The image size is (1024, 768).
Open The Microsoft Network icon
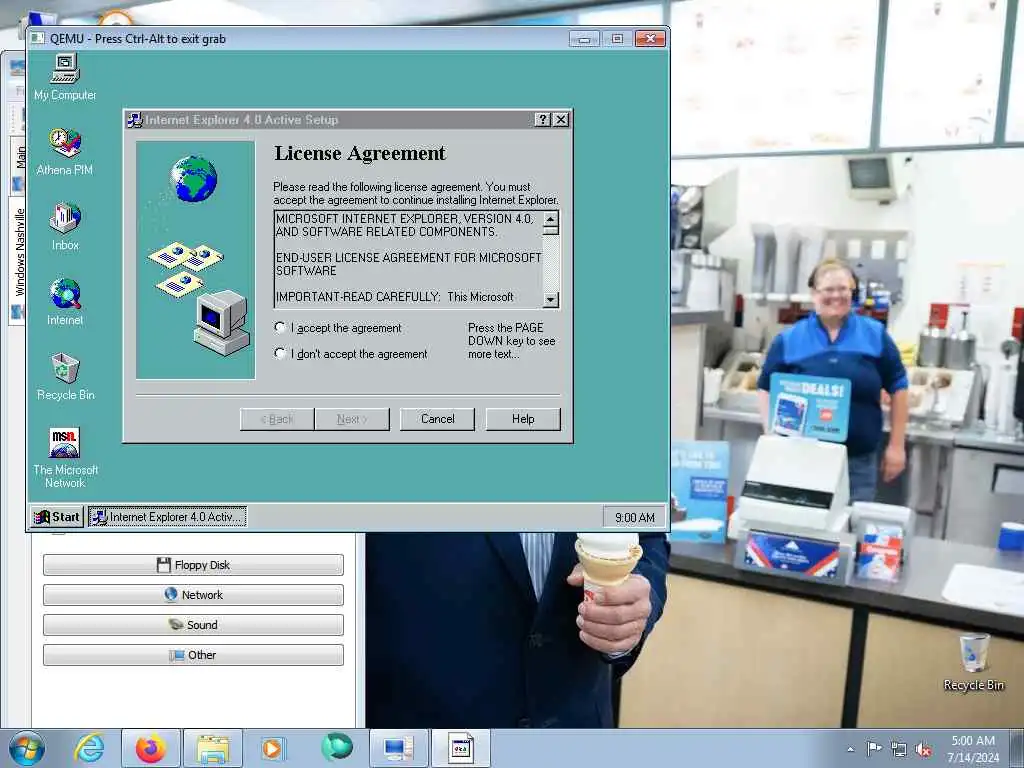[x=65, y=457]
